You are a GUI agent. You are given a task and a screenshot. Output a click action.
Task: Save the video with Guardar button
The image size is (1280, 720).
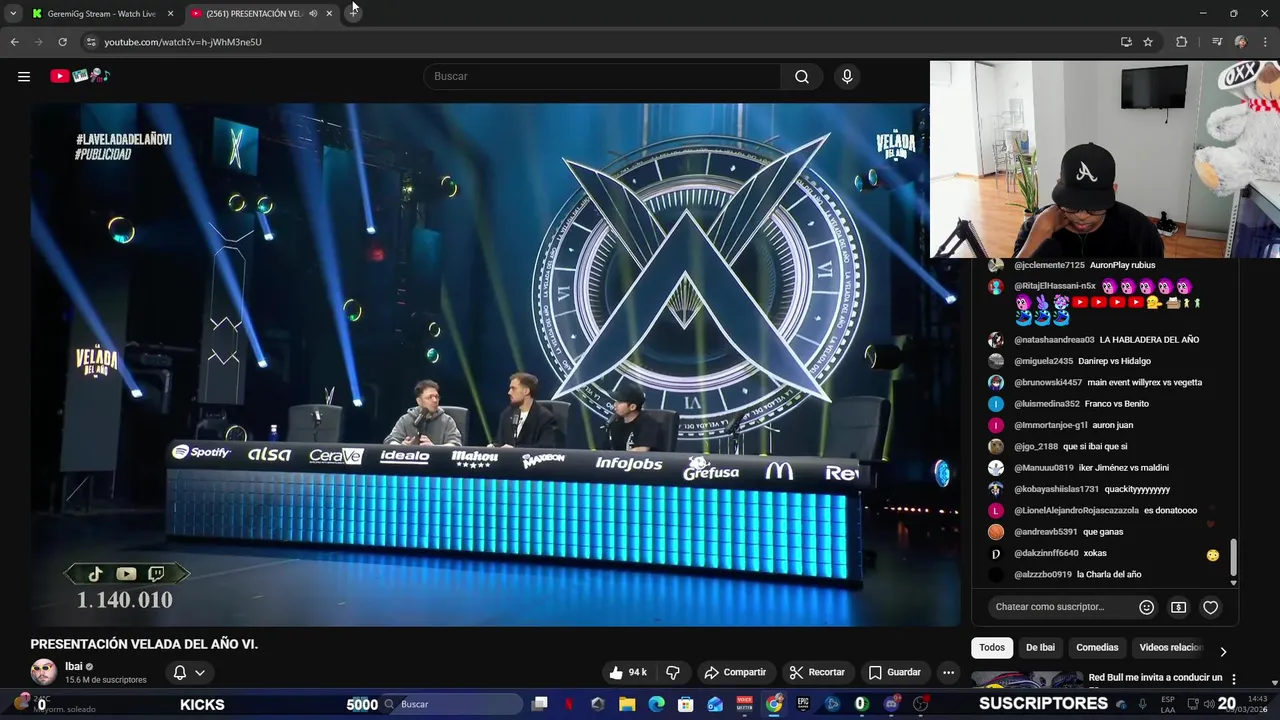[x=895, y=672]
